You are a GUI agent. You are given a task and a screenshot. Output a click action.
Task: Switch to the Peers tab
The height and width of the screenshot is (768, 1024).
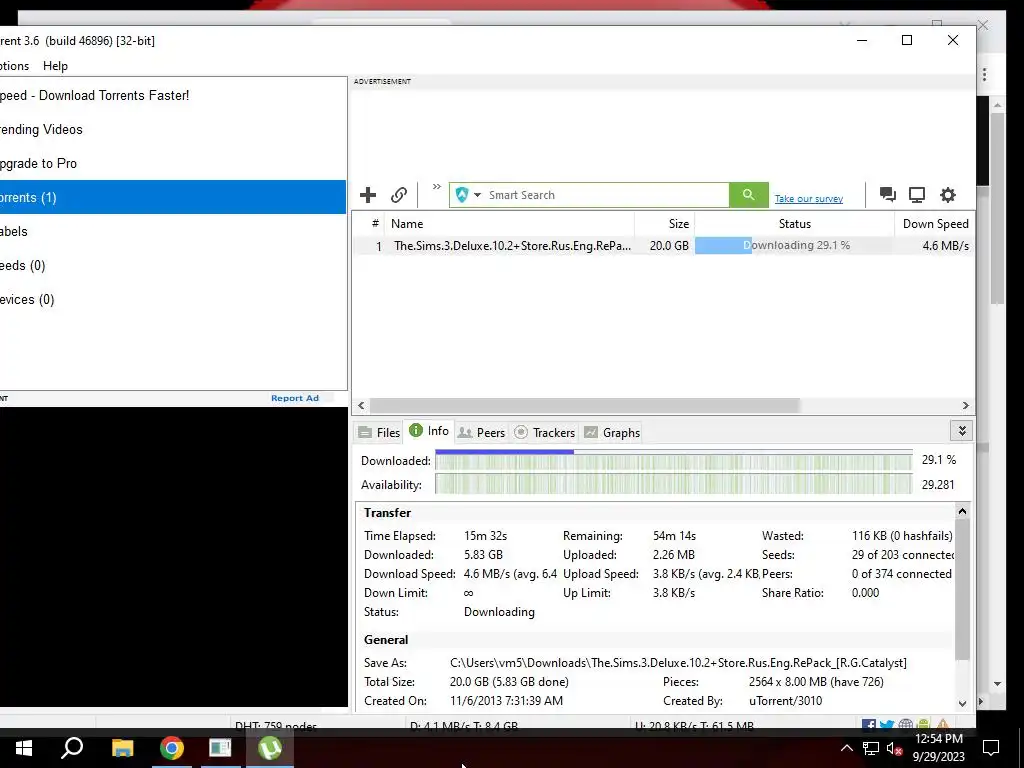[481, 432]
